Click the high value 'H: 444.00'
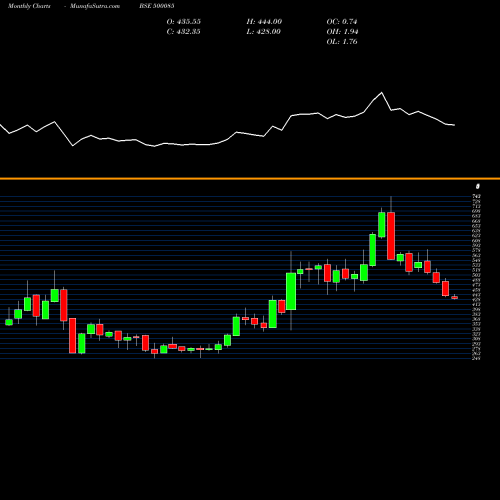 264,22
